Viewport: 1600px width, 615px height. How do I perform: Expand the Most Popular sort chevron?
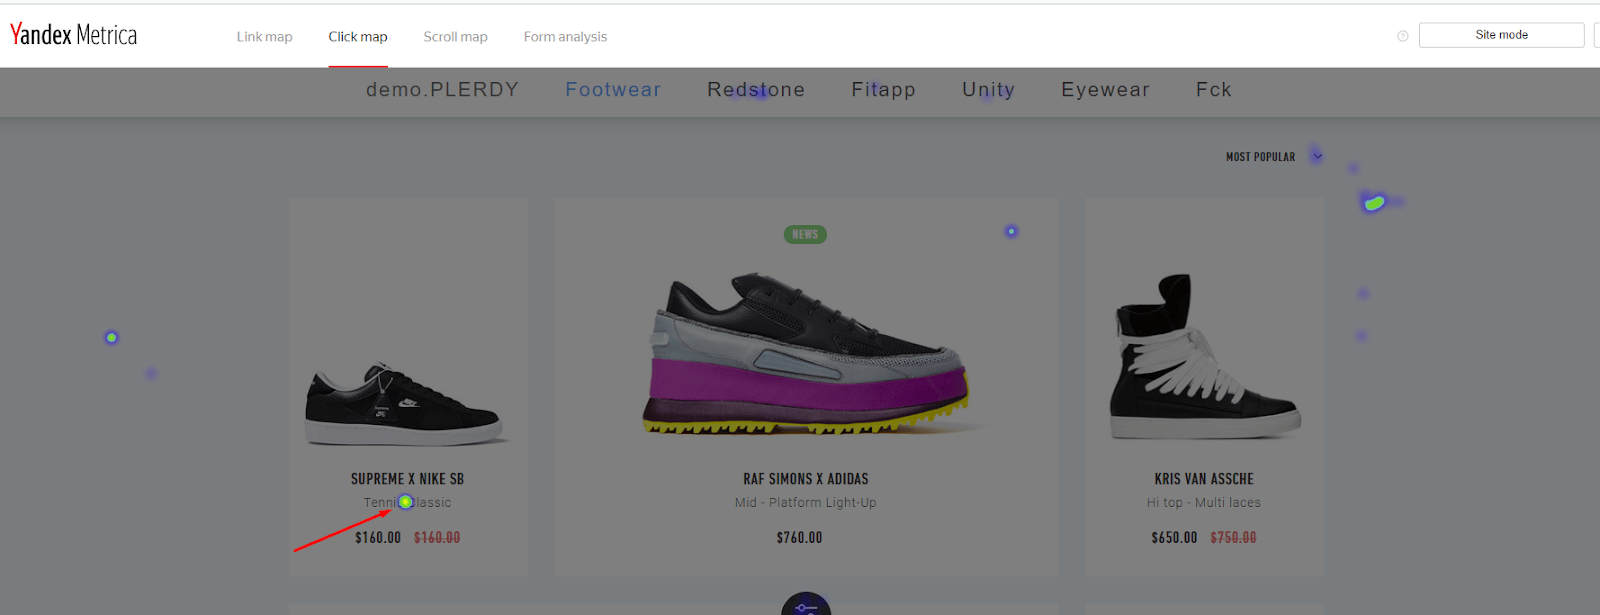tap(1317, 156)
